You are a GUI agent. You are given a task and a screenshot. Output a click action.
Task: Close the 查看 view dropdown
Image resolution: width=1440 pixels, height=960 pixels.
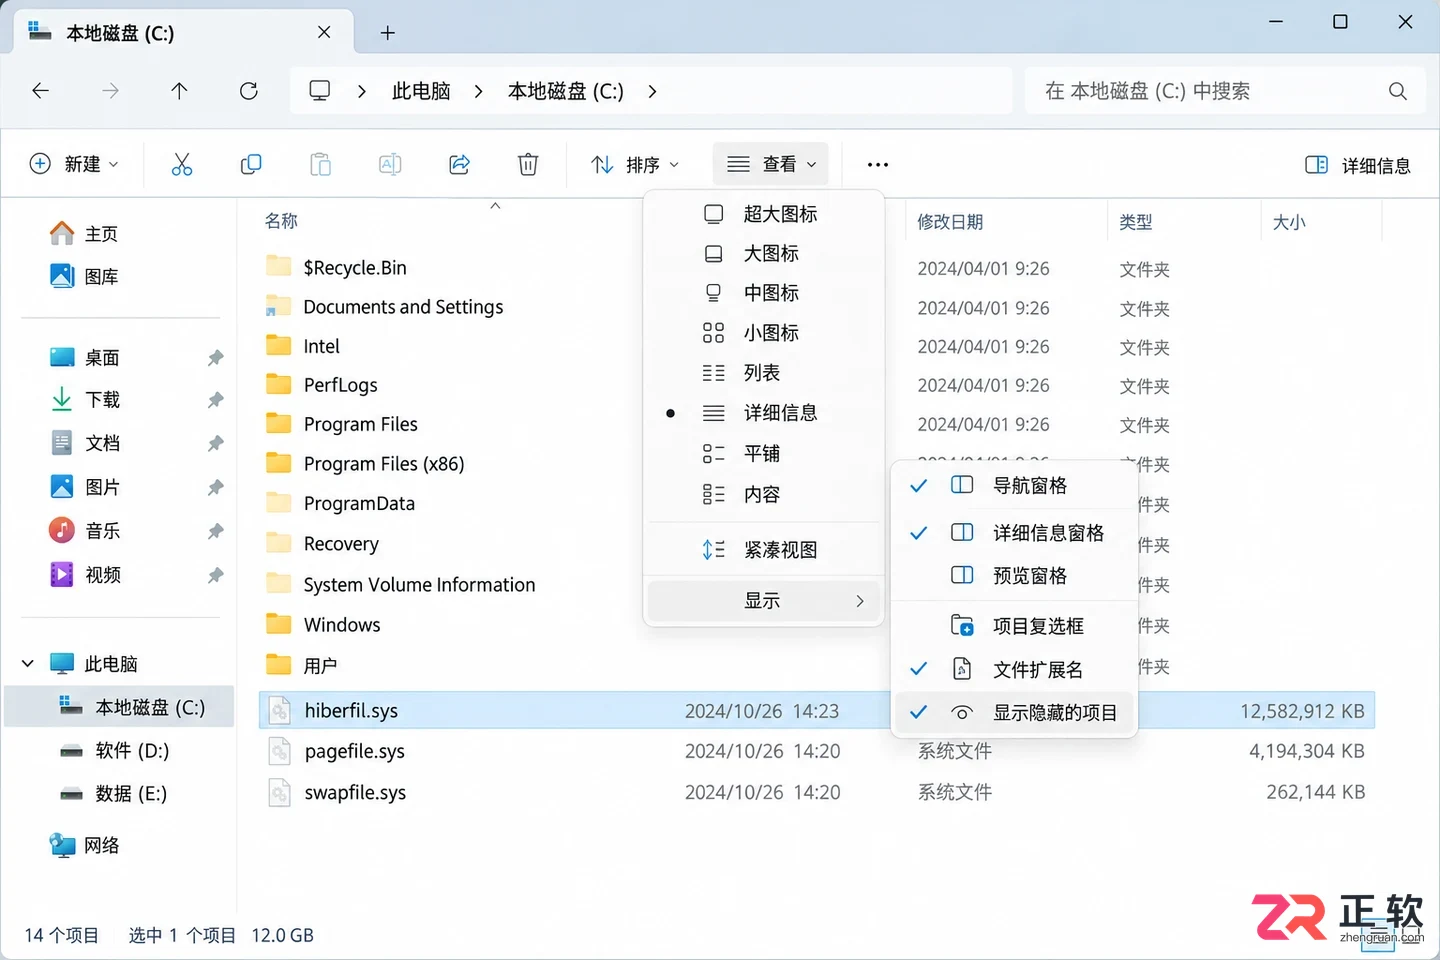coord(771,164)
